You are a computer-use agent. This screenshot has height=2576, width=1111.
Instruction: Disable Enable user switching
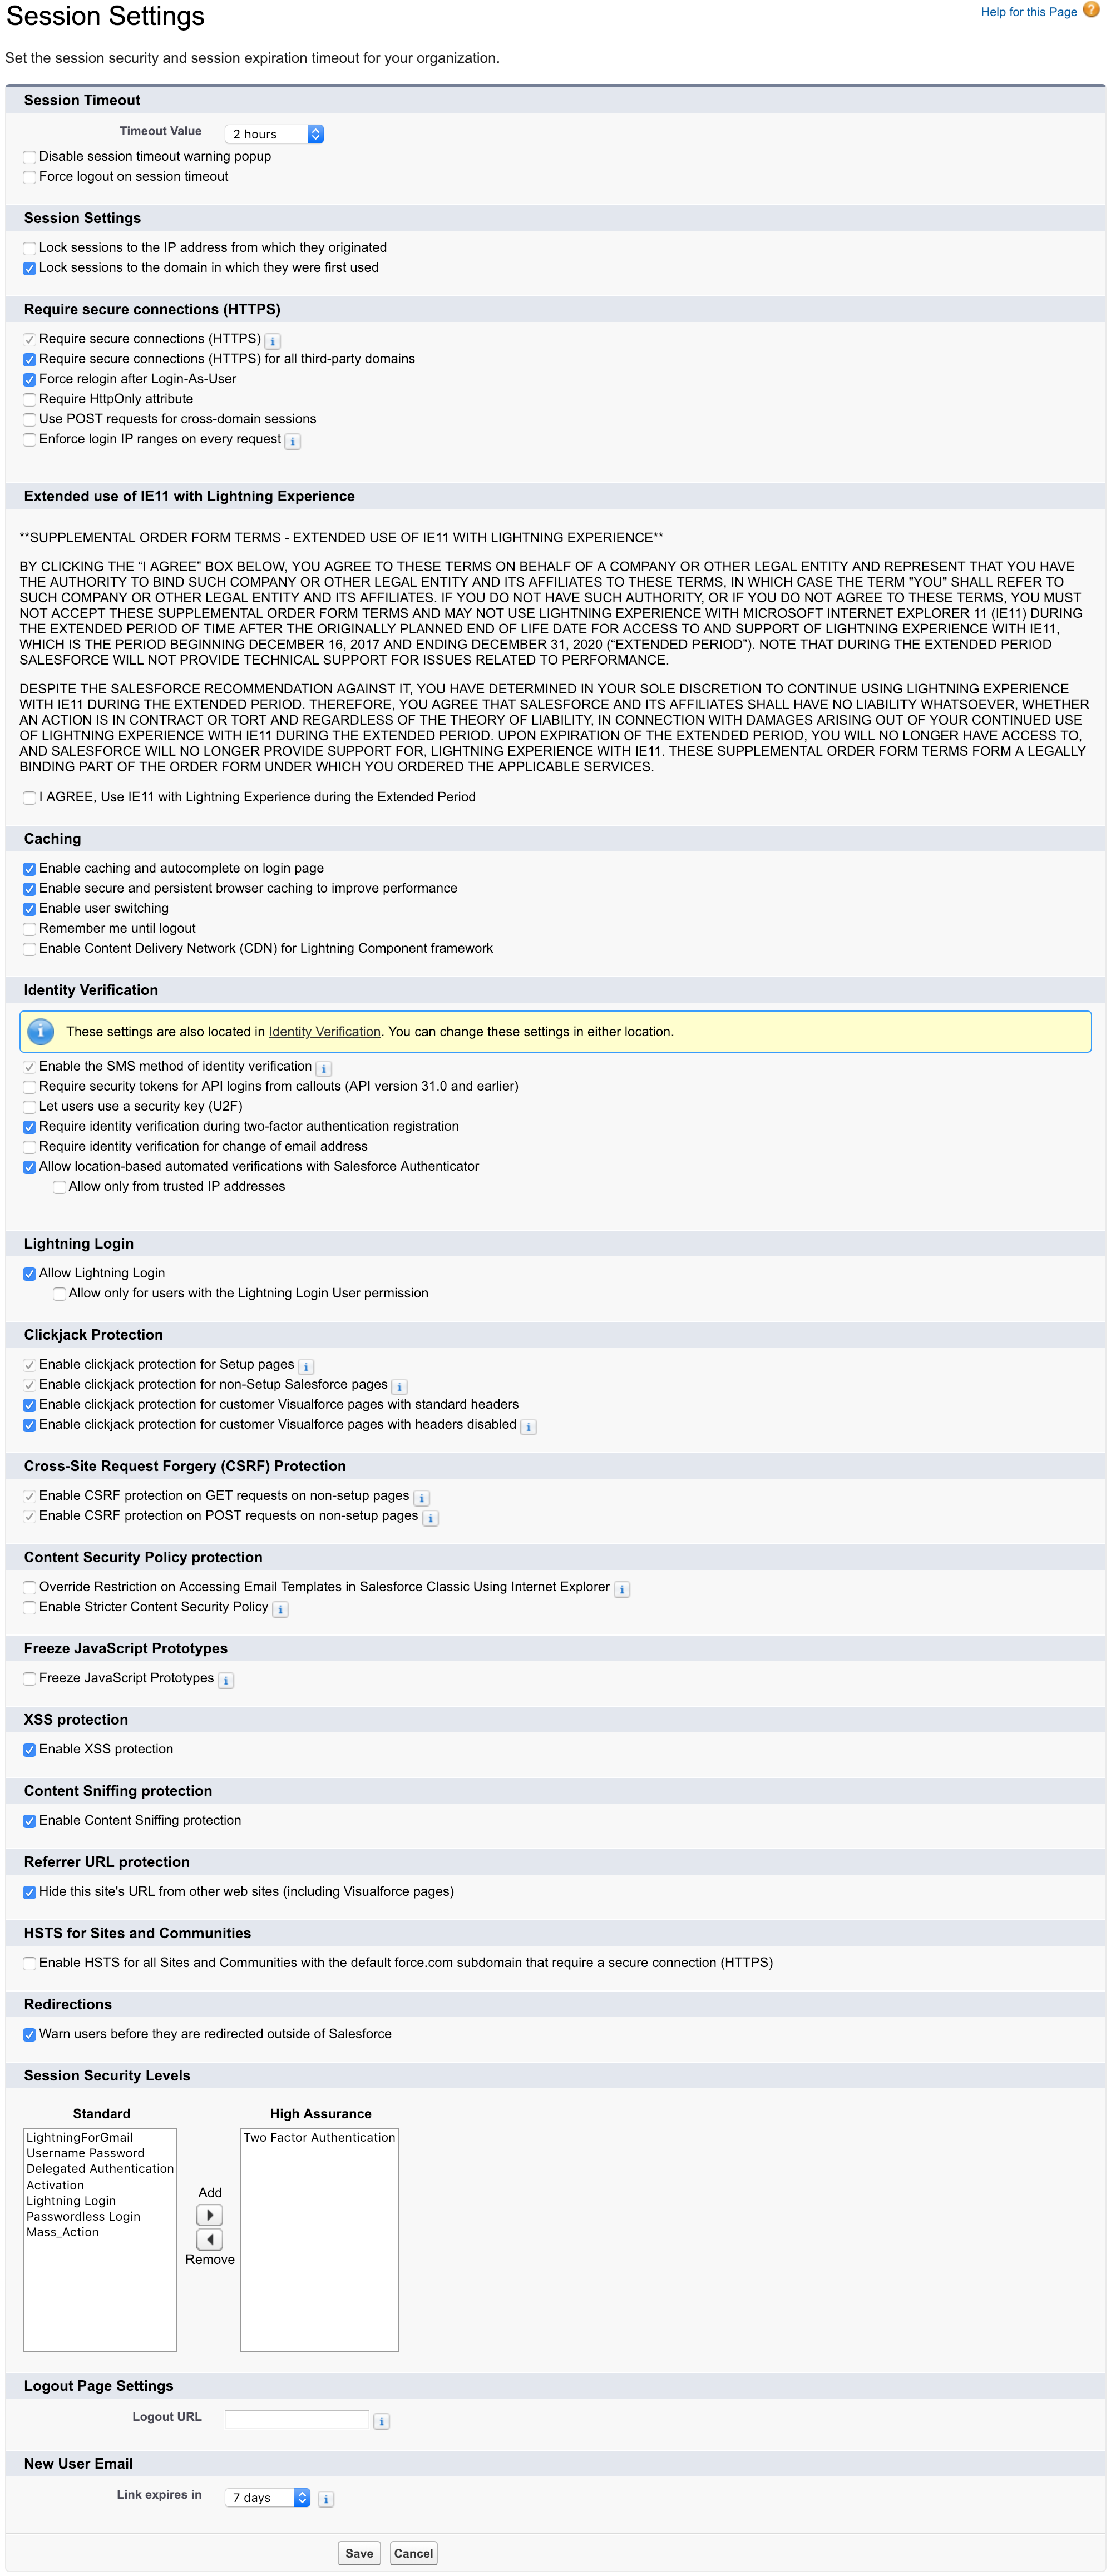[29, 908]
